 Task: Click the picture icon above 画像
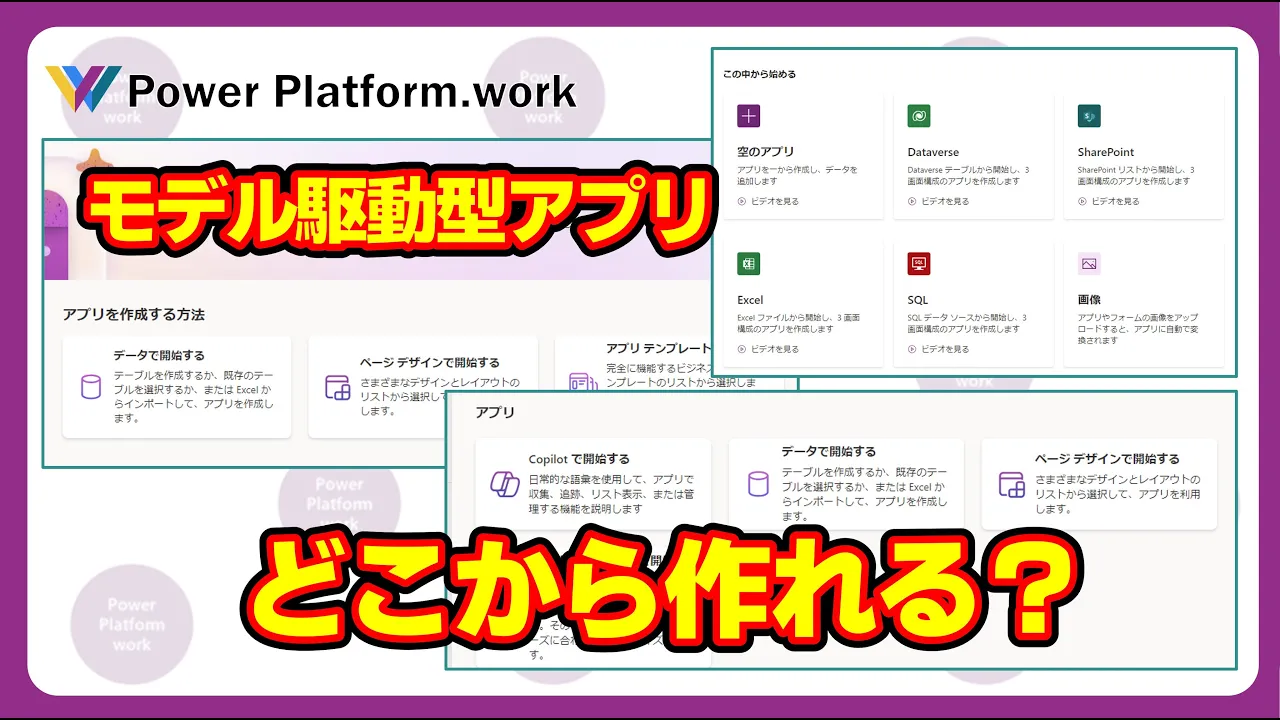[1089, 264]
